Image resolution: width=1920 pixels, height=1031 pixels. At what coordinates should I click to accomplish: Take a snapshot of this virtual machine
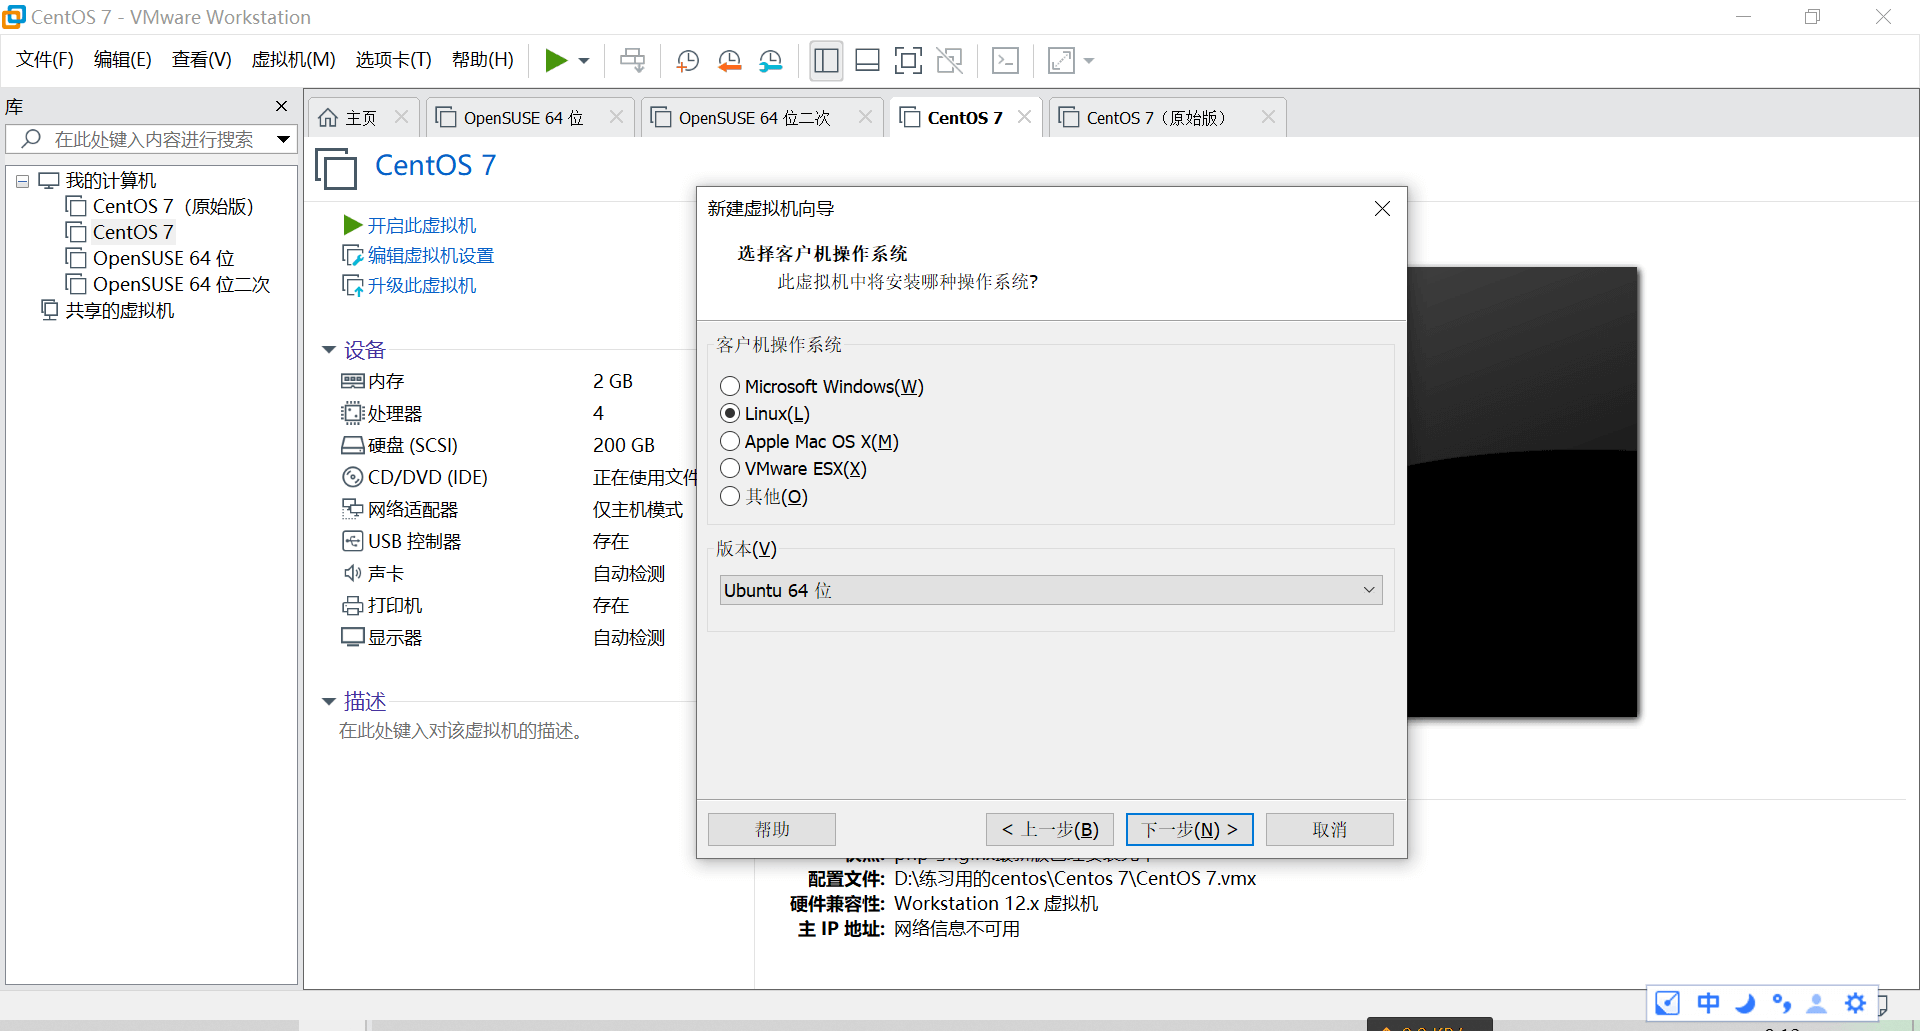tap(687, 60)
